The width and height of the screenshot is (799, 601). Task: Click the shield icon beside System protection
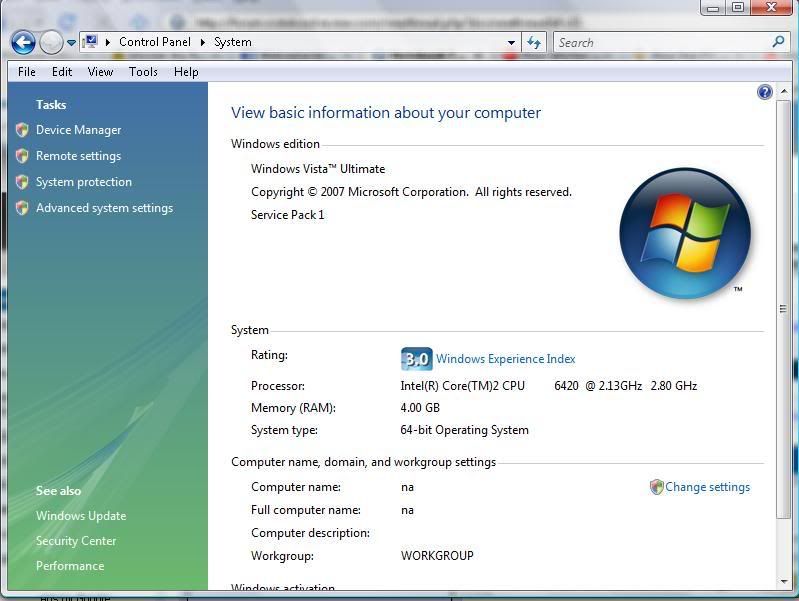(22, 182)
